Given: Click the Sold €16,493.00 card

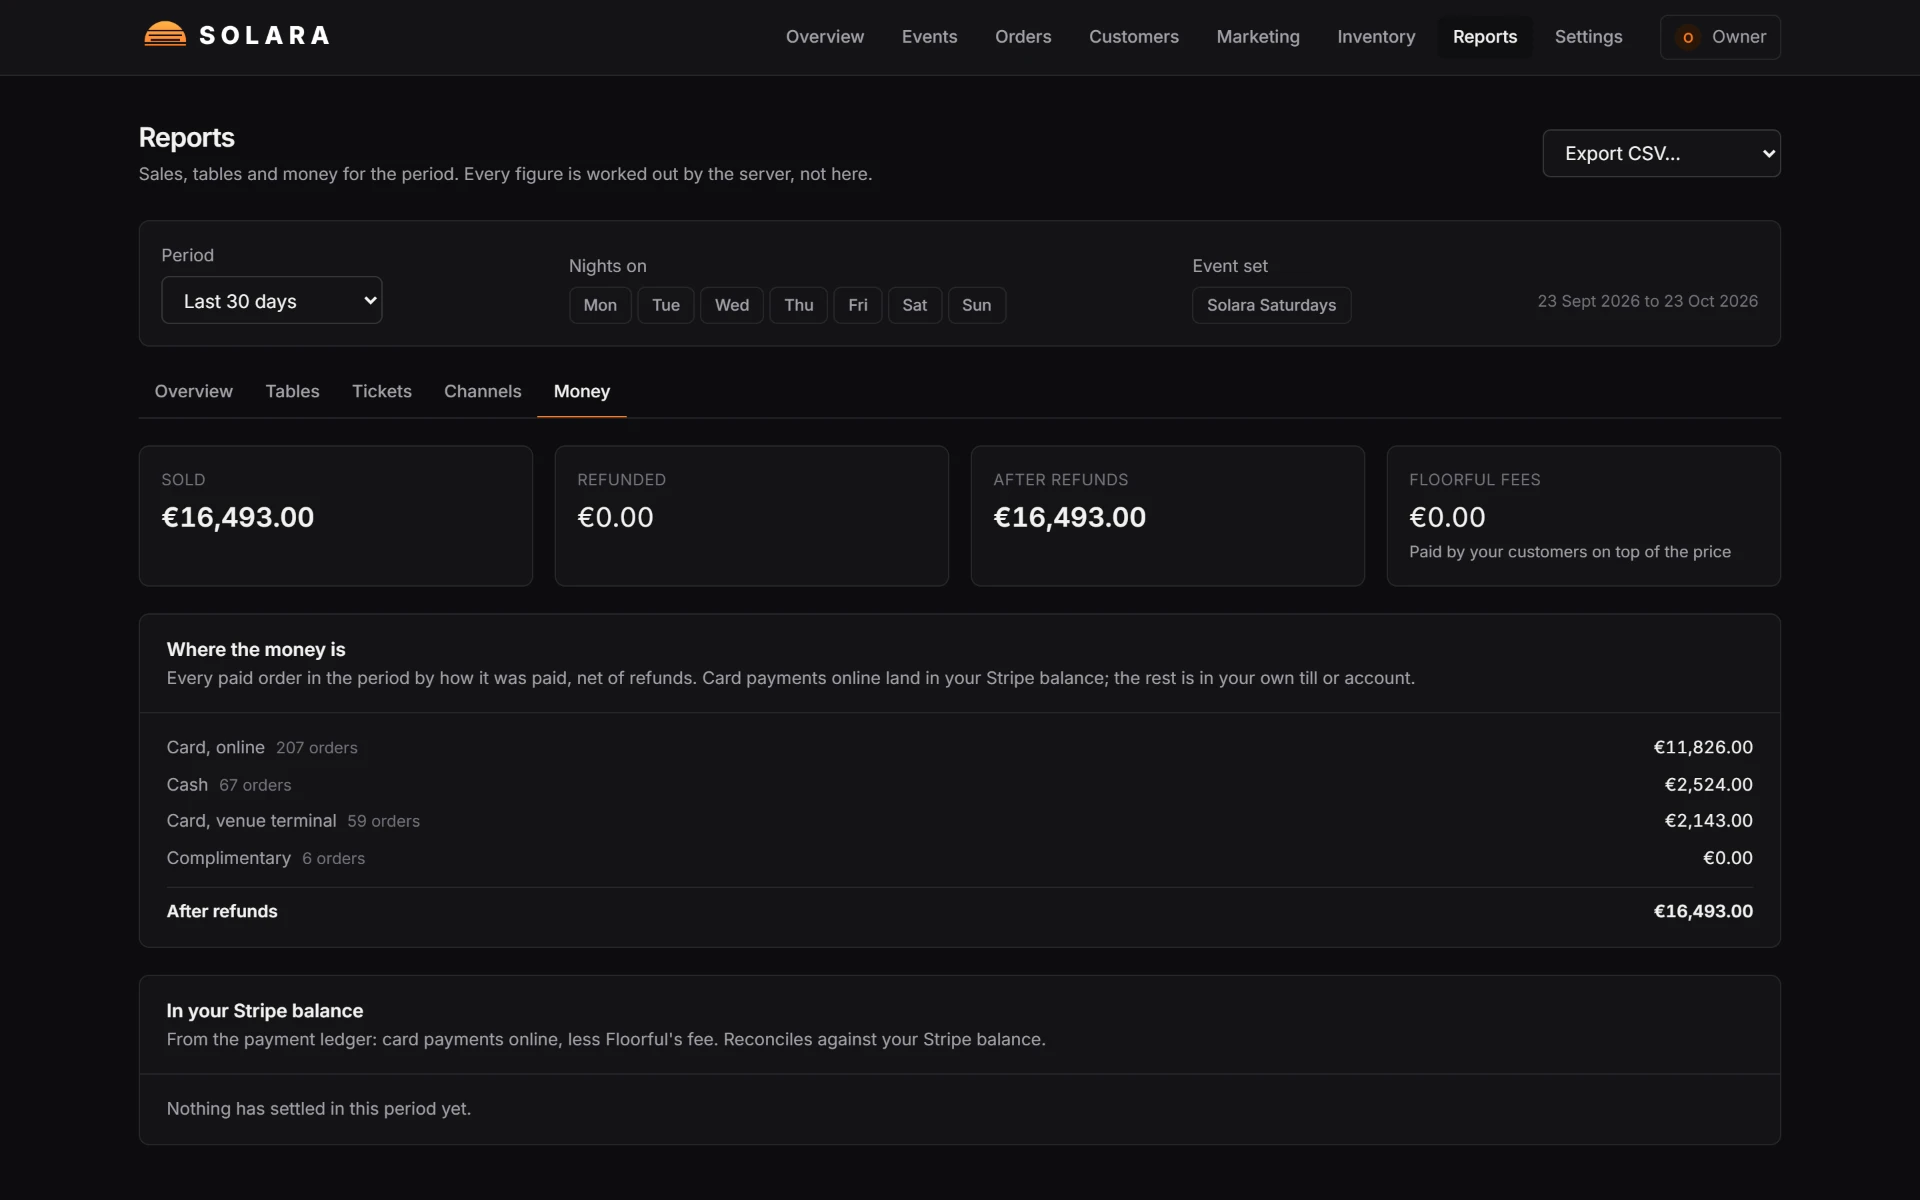Looking at the screenshot, I should (336, 516).
